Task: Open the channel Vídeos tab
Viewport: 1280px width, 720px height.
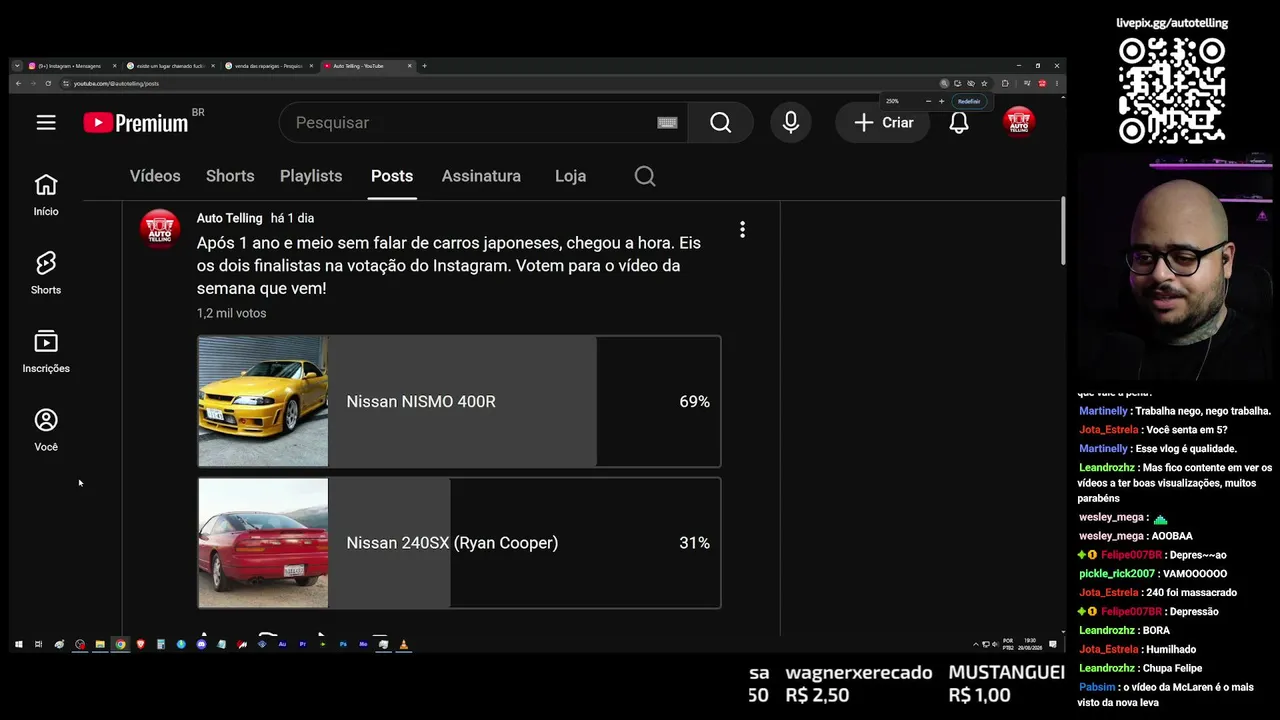Action: [x=155, y=176]
